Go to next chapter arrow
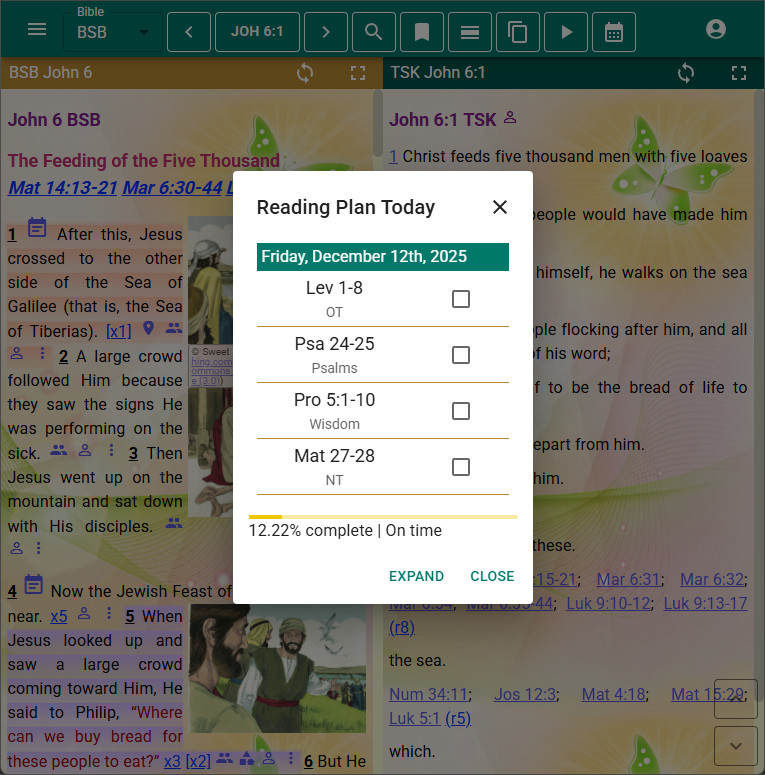 point(326,32)
